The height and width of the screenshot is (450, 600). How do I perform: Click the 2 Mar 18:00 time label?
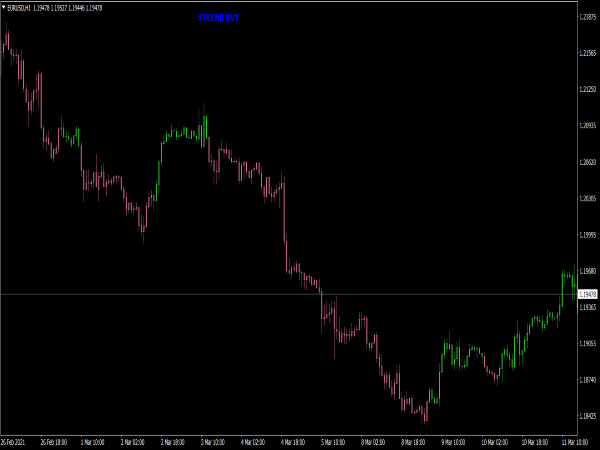click(x=173, y=442)
